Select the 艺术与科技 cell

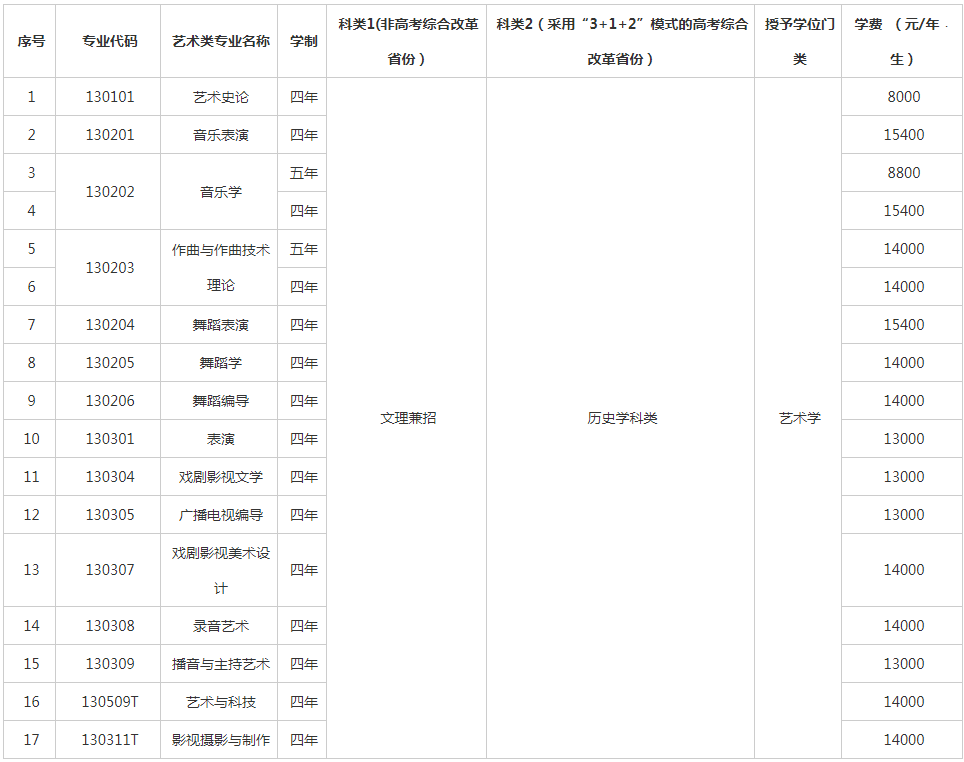[x=221, y=702]
